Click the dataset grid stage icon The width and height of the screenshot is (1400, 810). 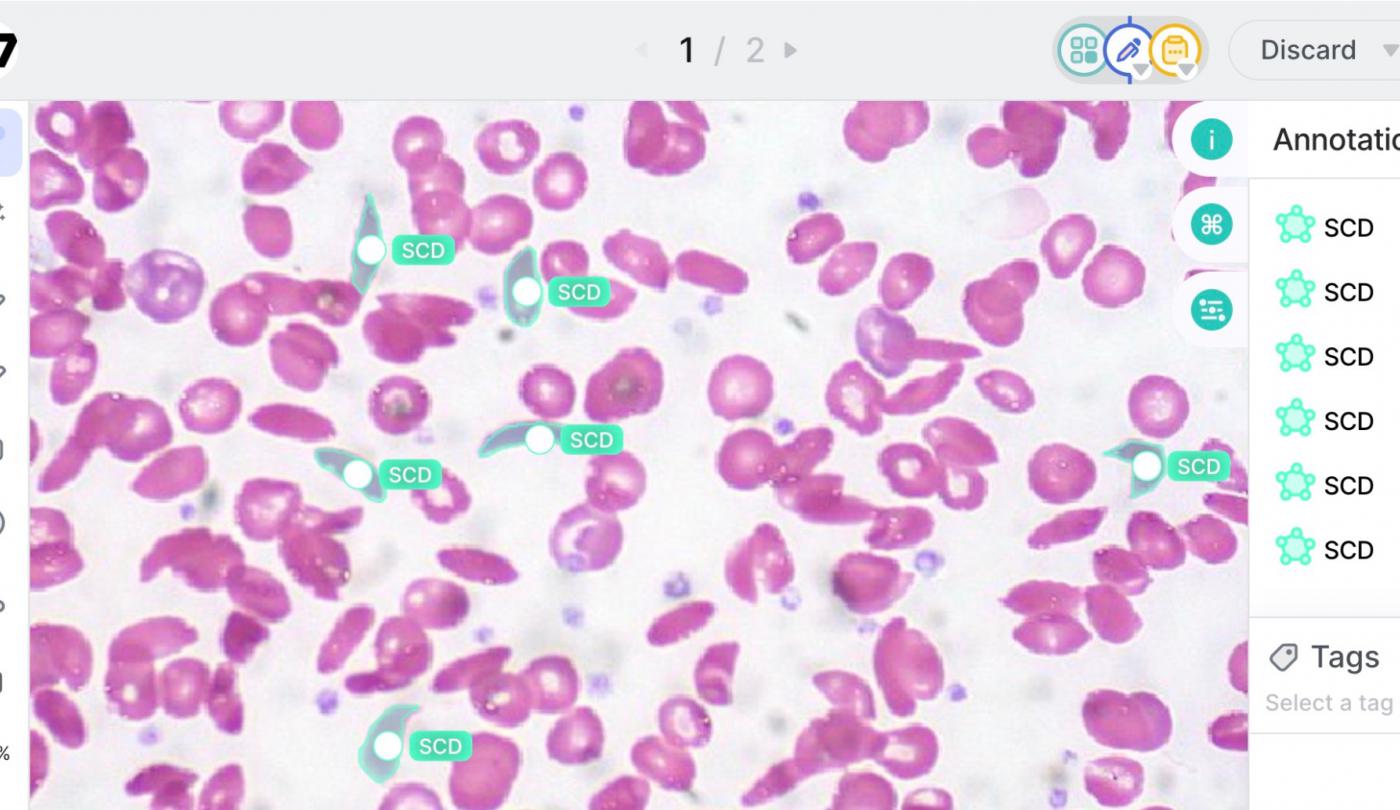(1083, 50)
